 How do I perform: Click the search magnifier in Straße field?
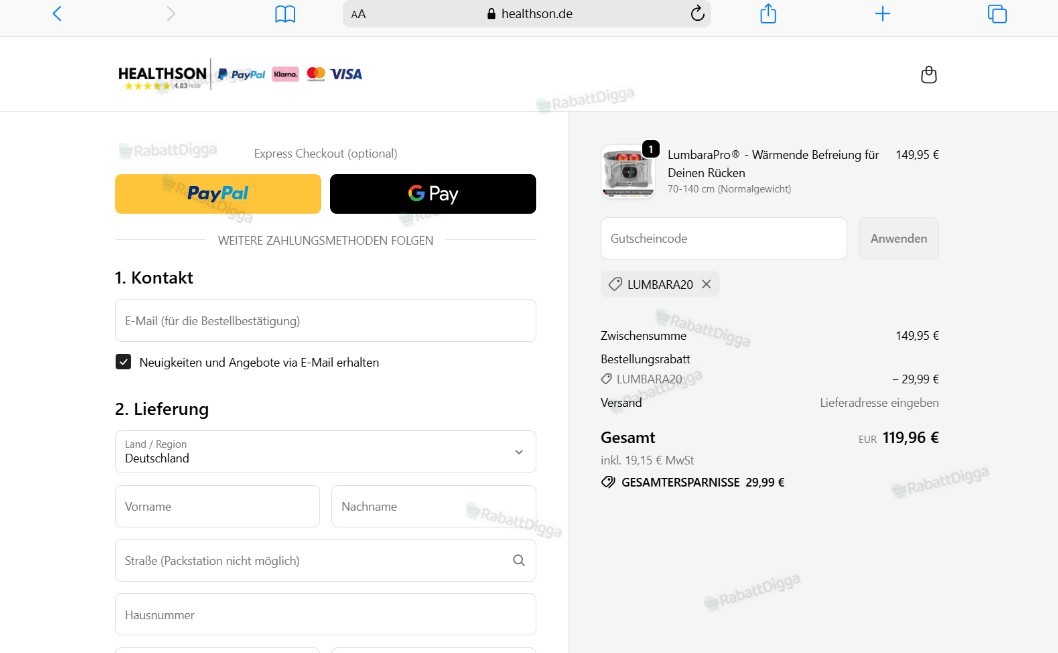(518, 560)
